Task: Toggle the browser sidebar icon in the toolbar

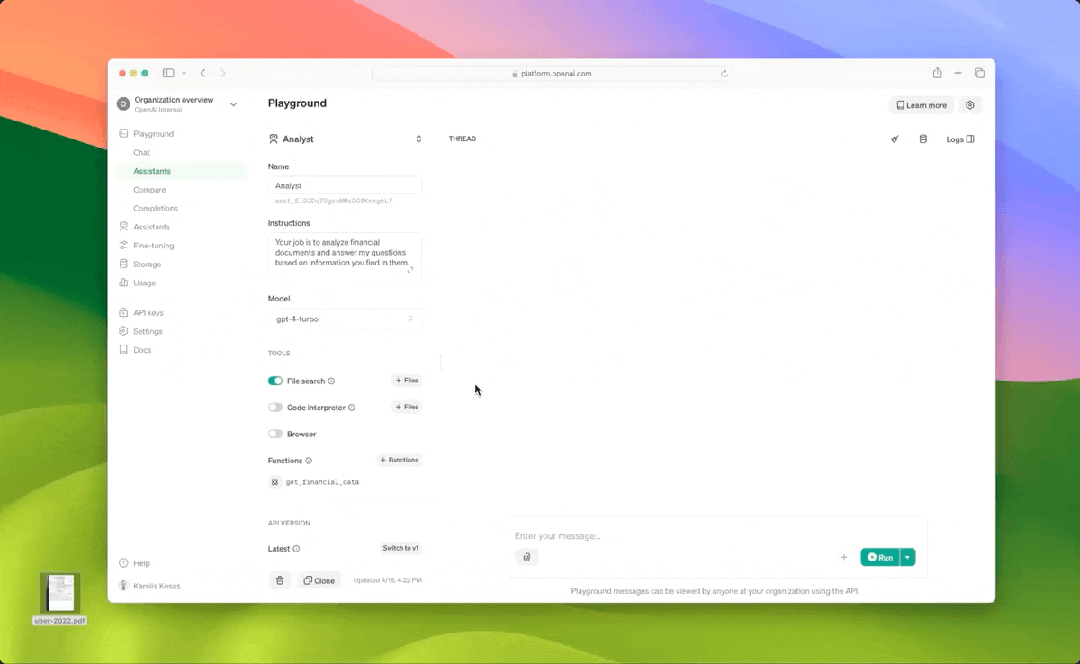Action: tap(168, 73)
